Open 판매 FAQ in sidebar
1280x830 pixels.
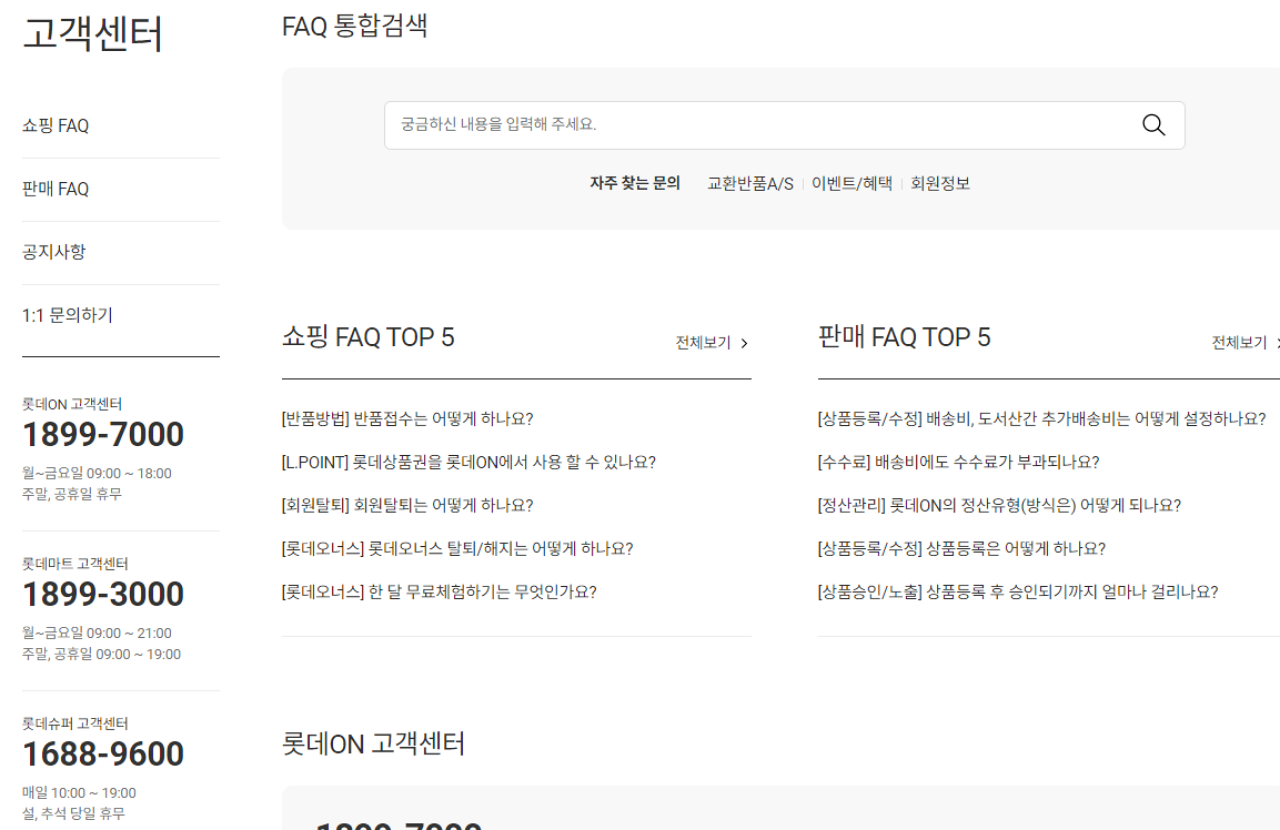[55, 189]
